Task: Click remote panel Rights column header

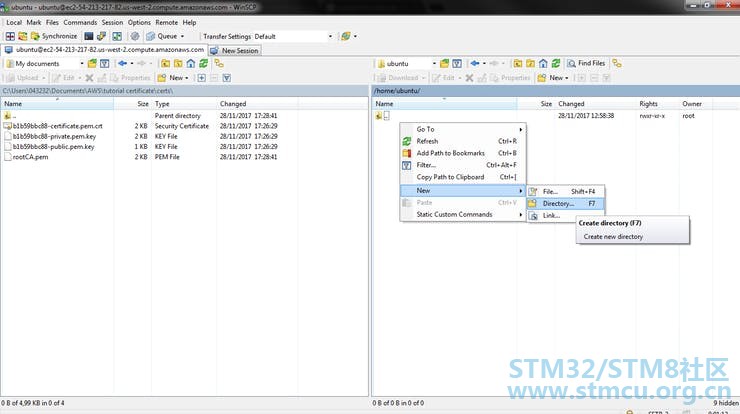Action: click(x=657, y=104)
